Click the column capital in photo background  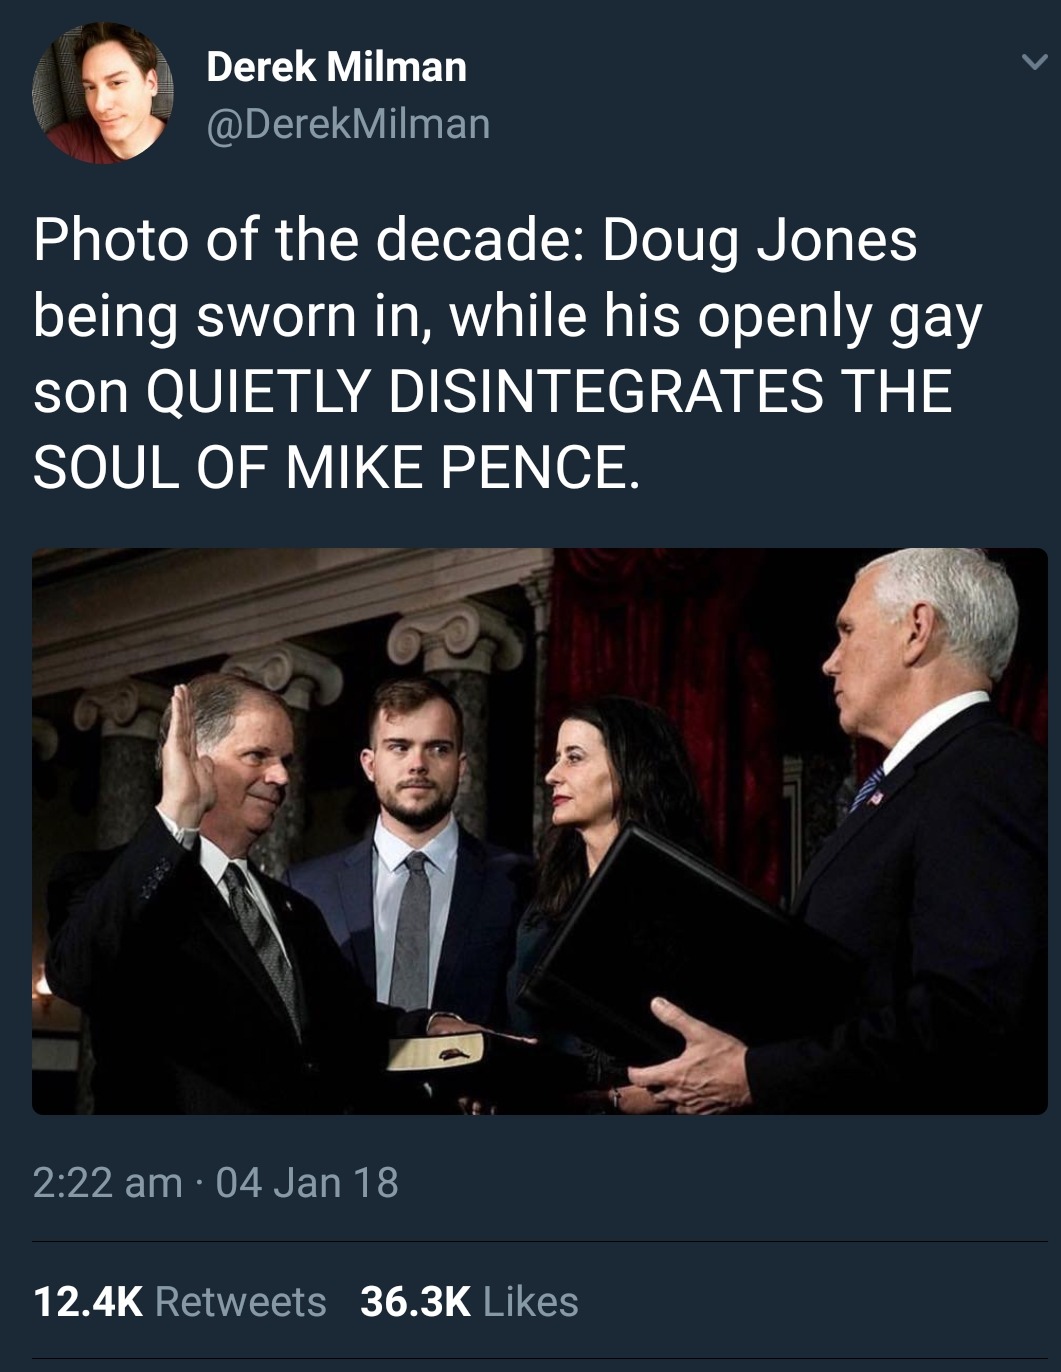pyautogui.click(x=455, y=632)
